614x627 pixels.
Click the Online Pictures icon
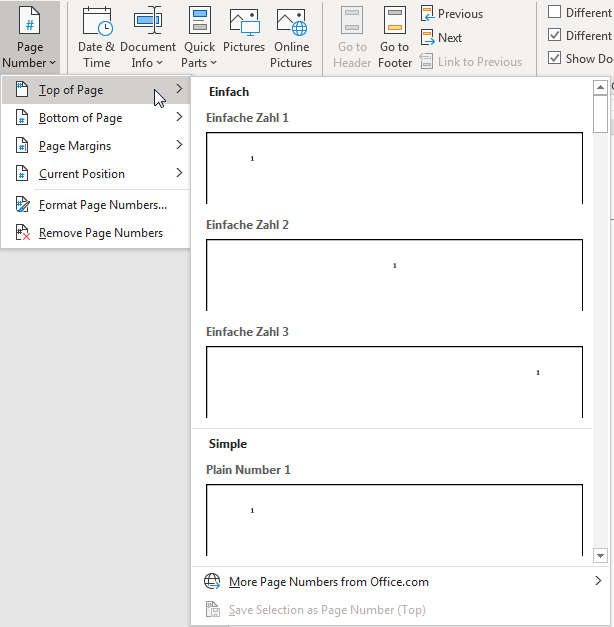click(x=291, y=21)
